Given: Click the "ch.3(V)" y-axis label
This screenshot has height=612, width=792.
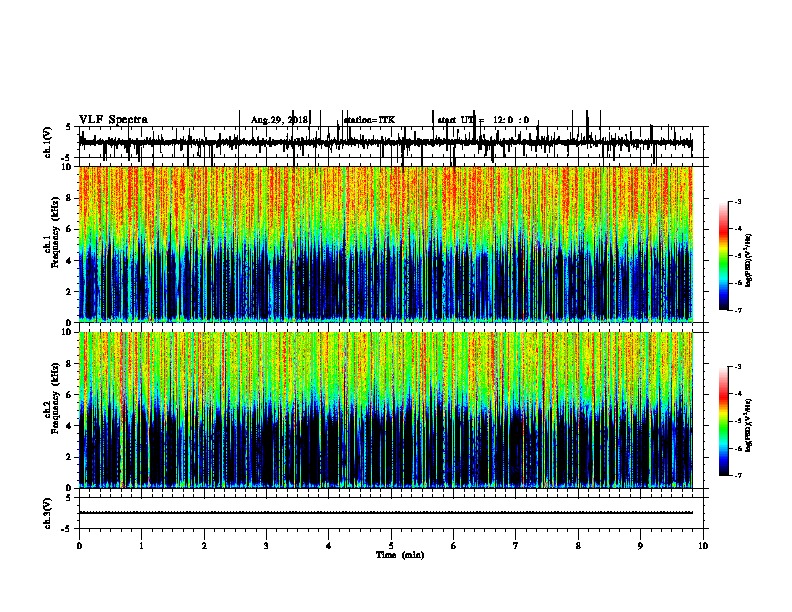Looking at the screenshot, I should coord(47,513).
